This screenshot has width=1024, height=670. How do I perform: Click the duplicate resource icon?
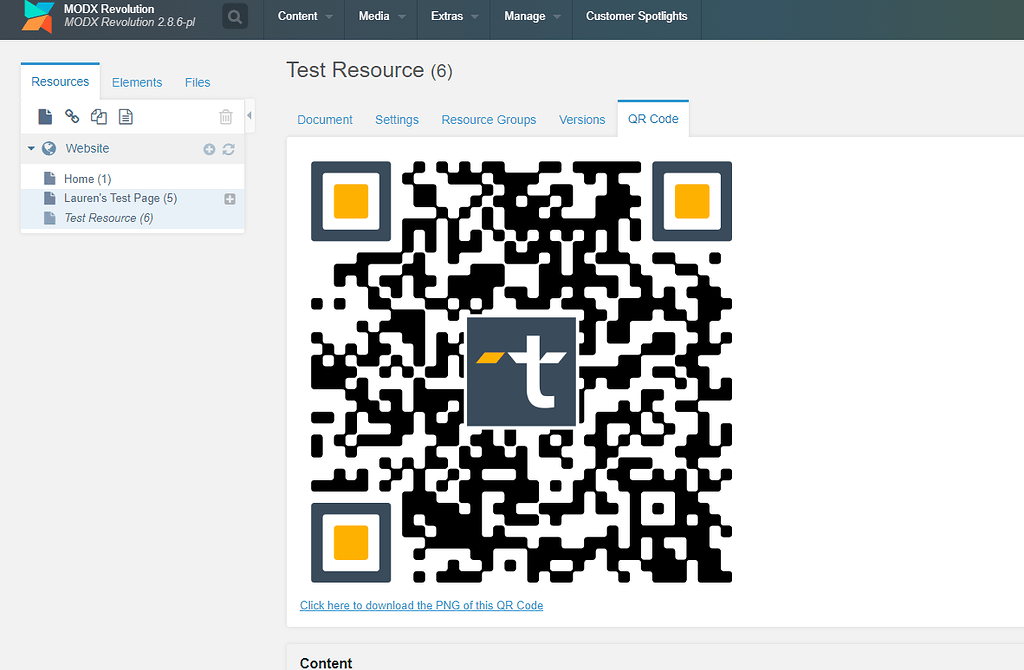[98, 116]
